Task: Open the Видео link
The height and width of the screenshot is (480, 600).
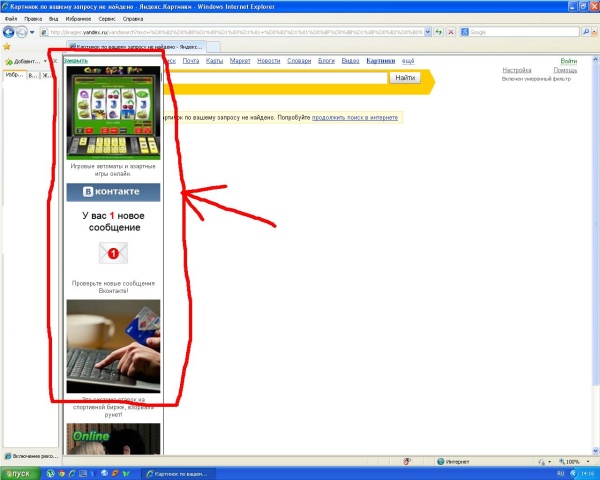Action: tap(350, 61)
